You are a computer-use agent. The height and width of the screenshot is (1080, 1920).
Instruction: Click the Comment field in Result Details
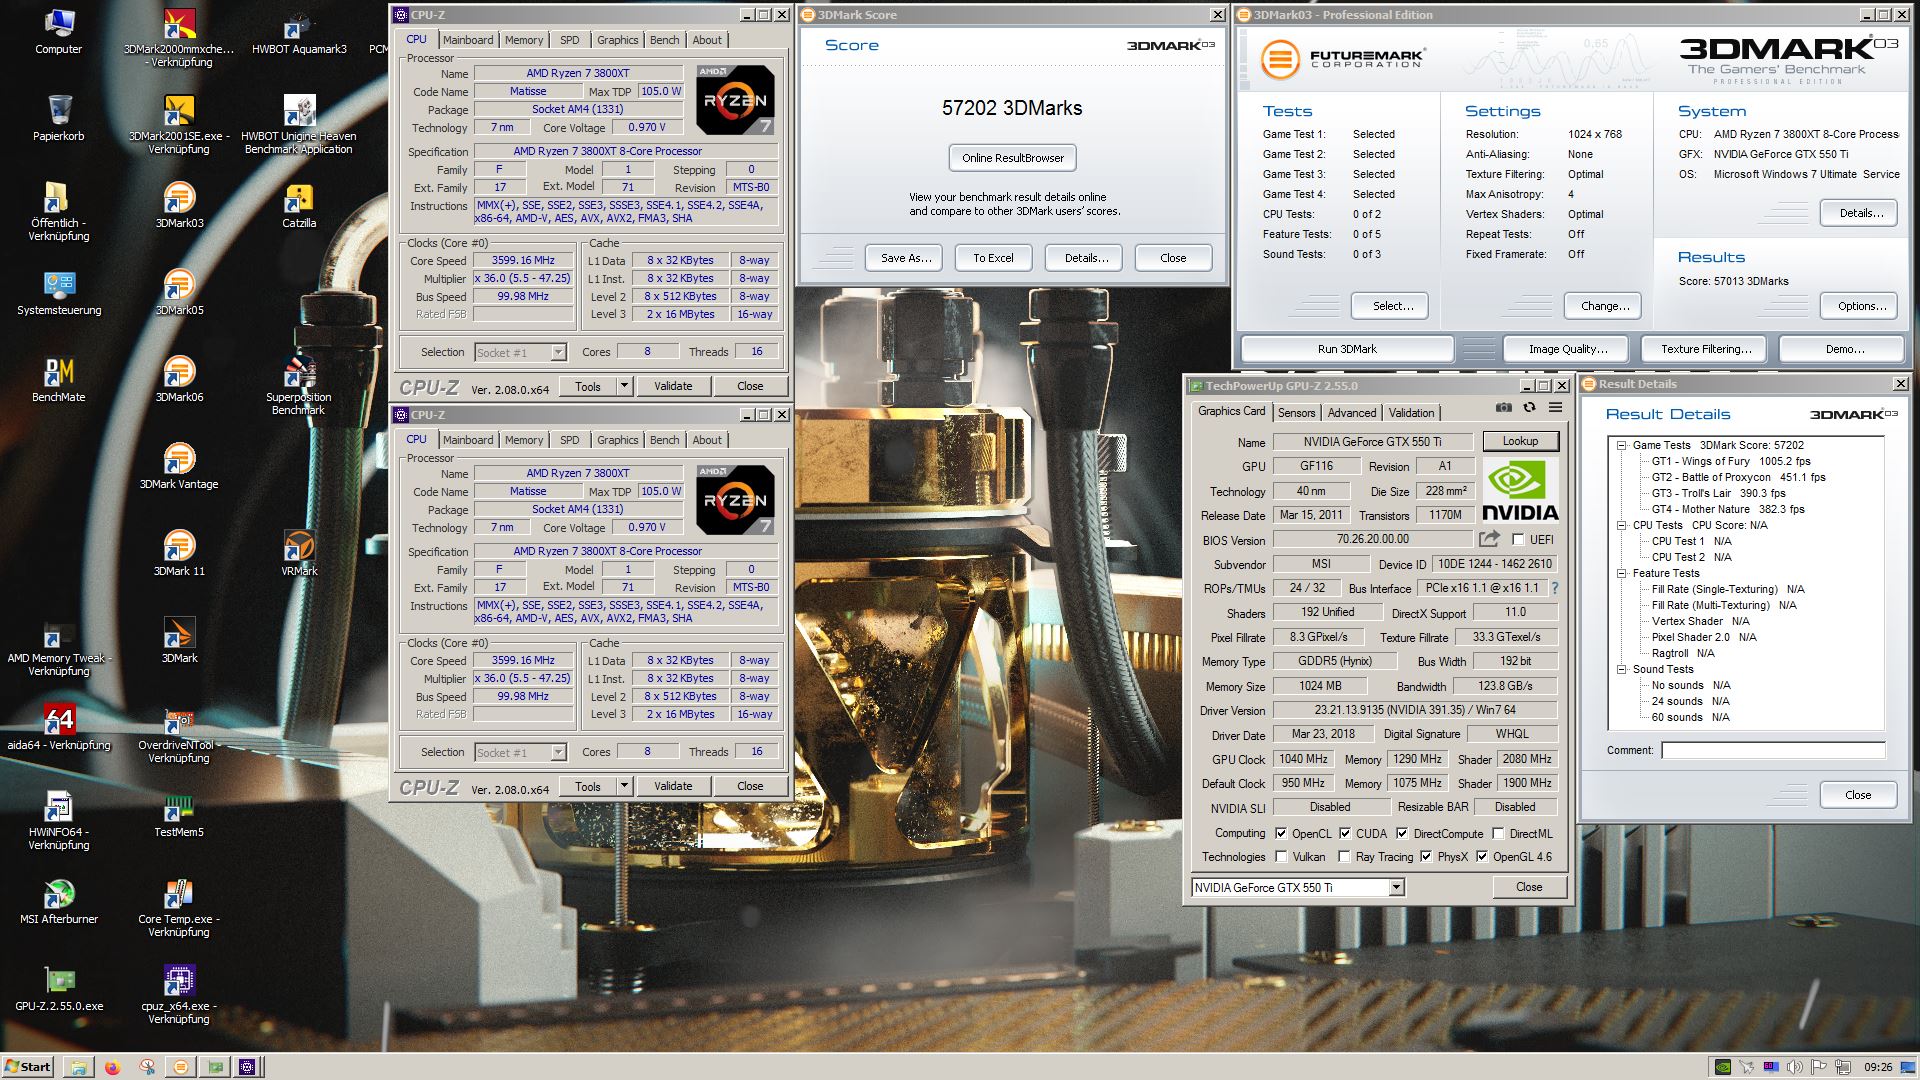(1773, 750)
